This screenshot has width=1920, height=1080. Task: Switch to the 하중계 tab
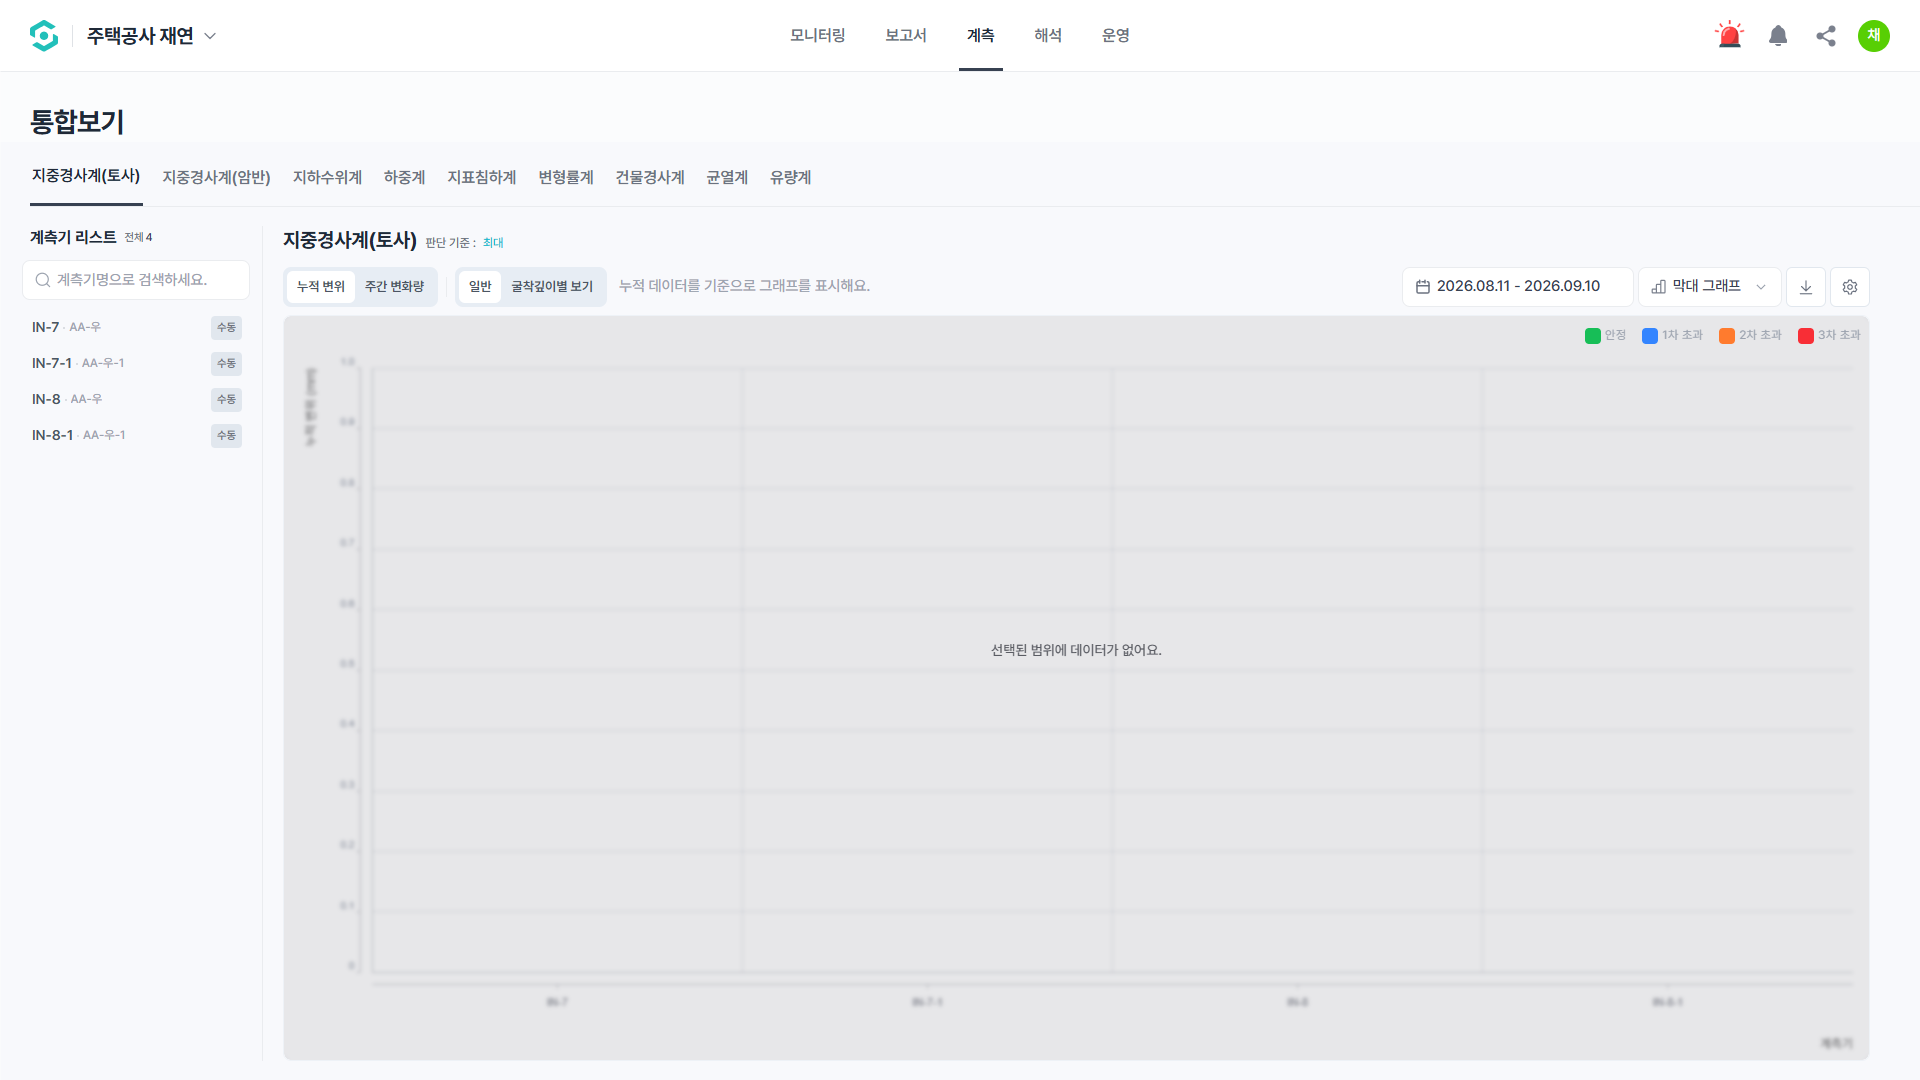(x=405, y=178)
